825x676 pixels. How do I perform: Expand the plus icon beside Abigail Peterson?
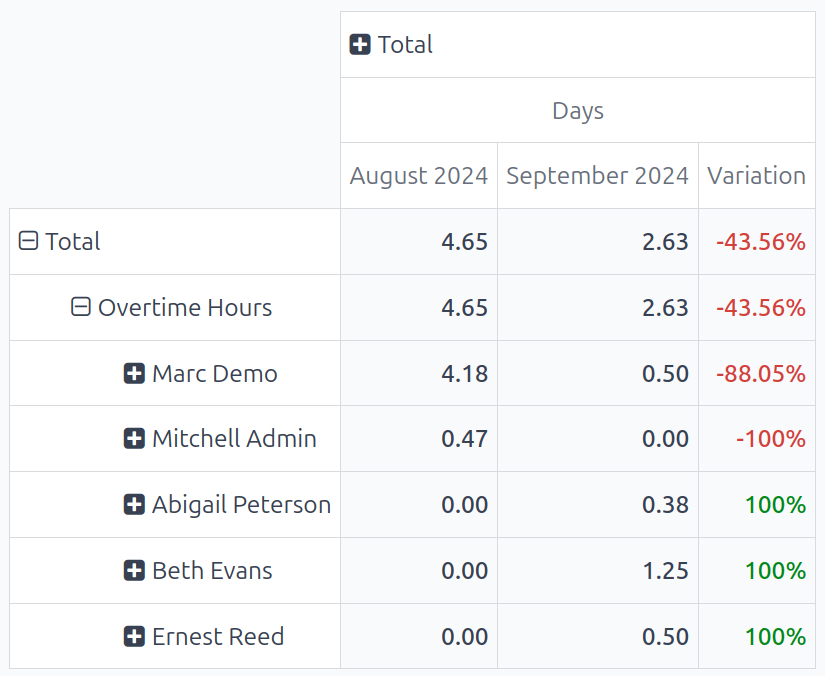[x=133, y=504]
